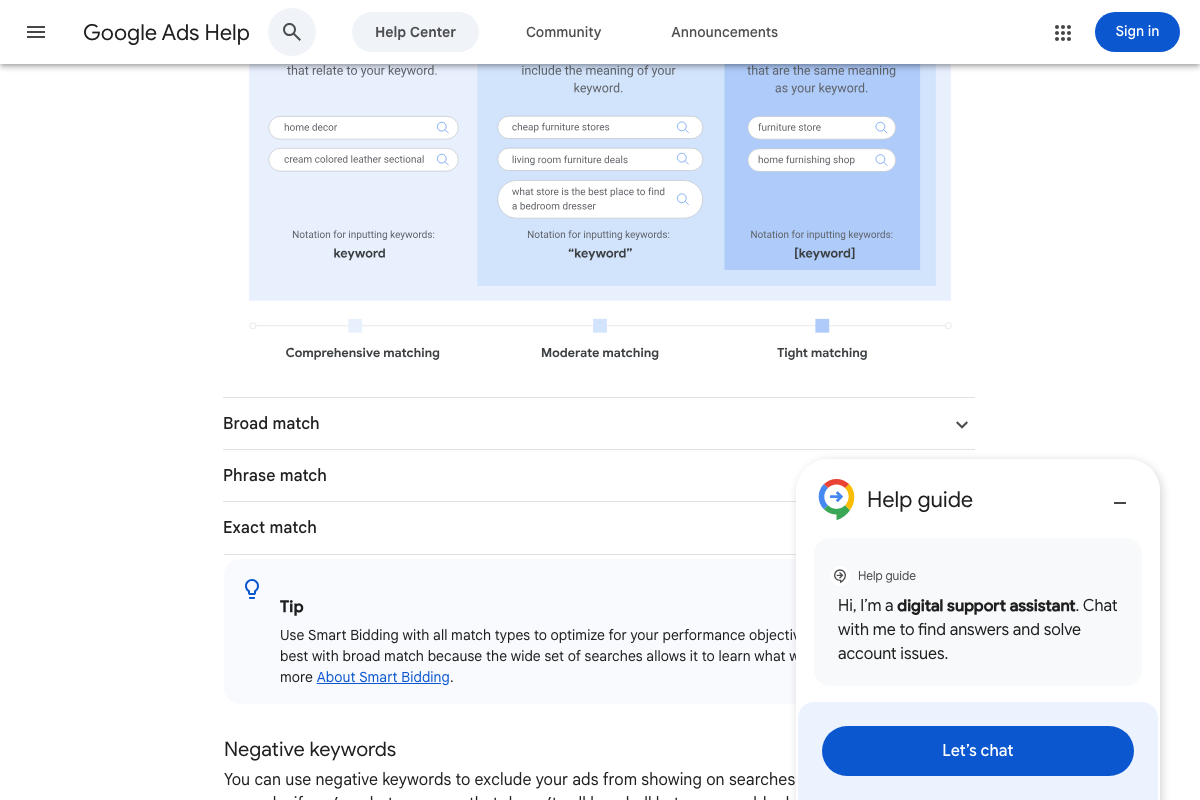Click the Tight matching label
The width and height of the screenshot is (1200, 800).
[822, 353]
